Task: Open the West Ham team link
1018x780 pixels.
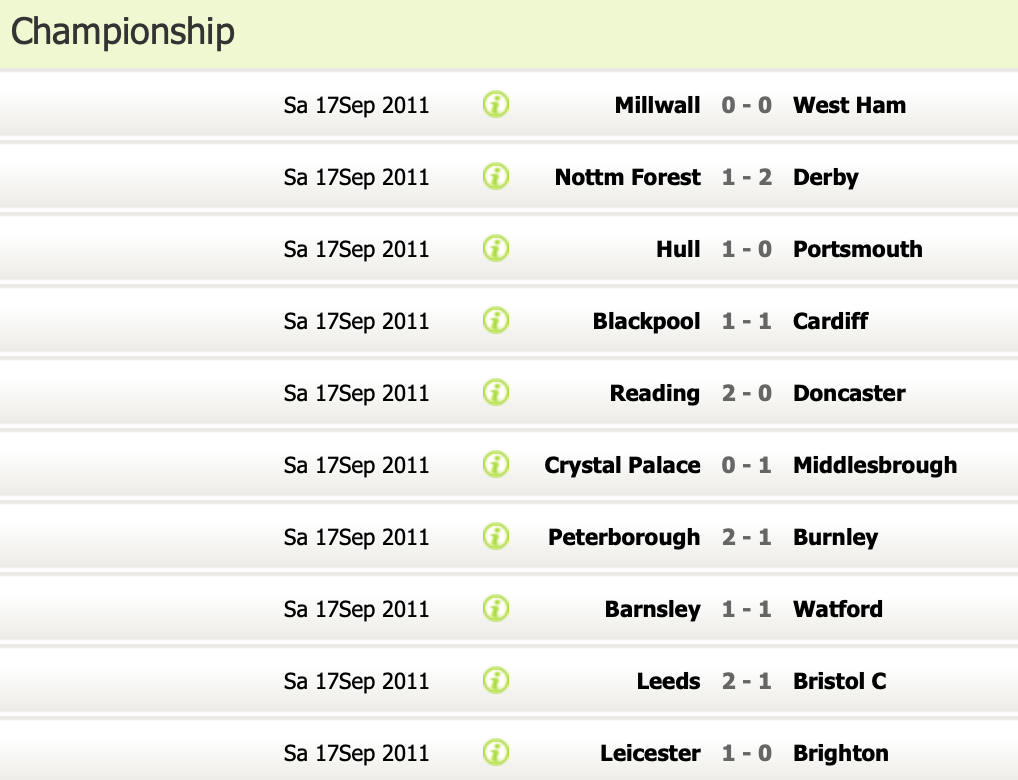Action: 849,105
